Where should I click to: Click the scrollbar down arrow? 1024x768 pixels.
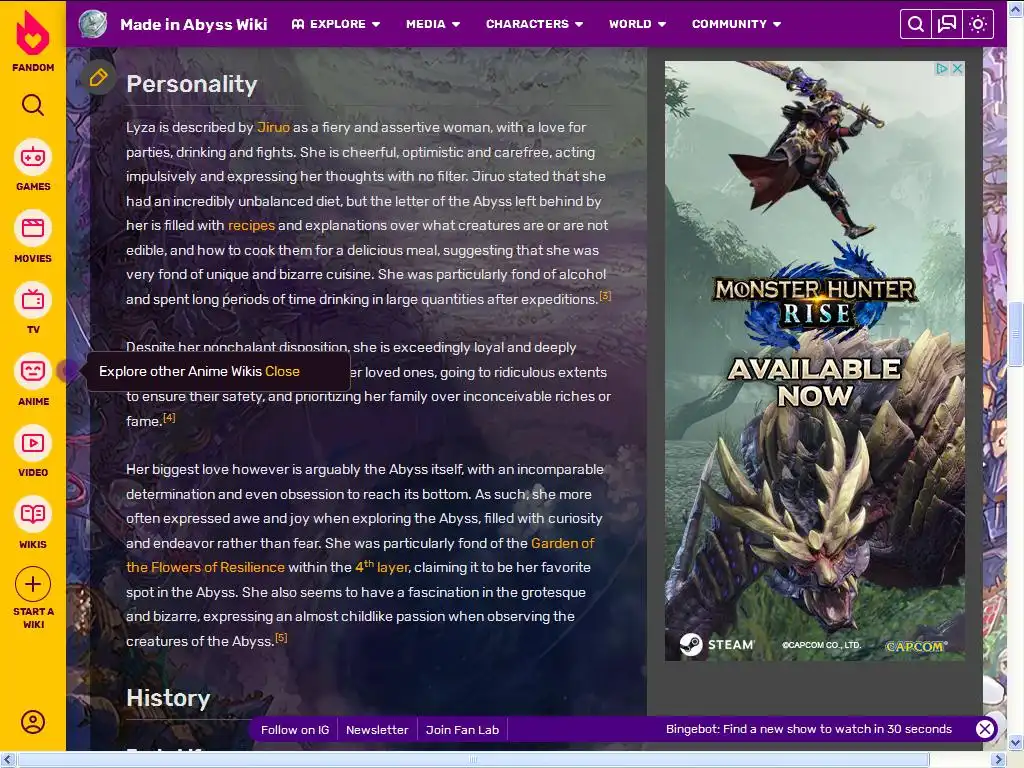pyautogui.click(x=1015, y=743)
